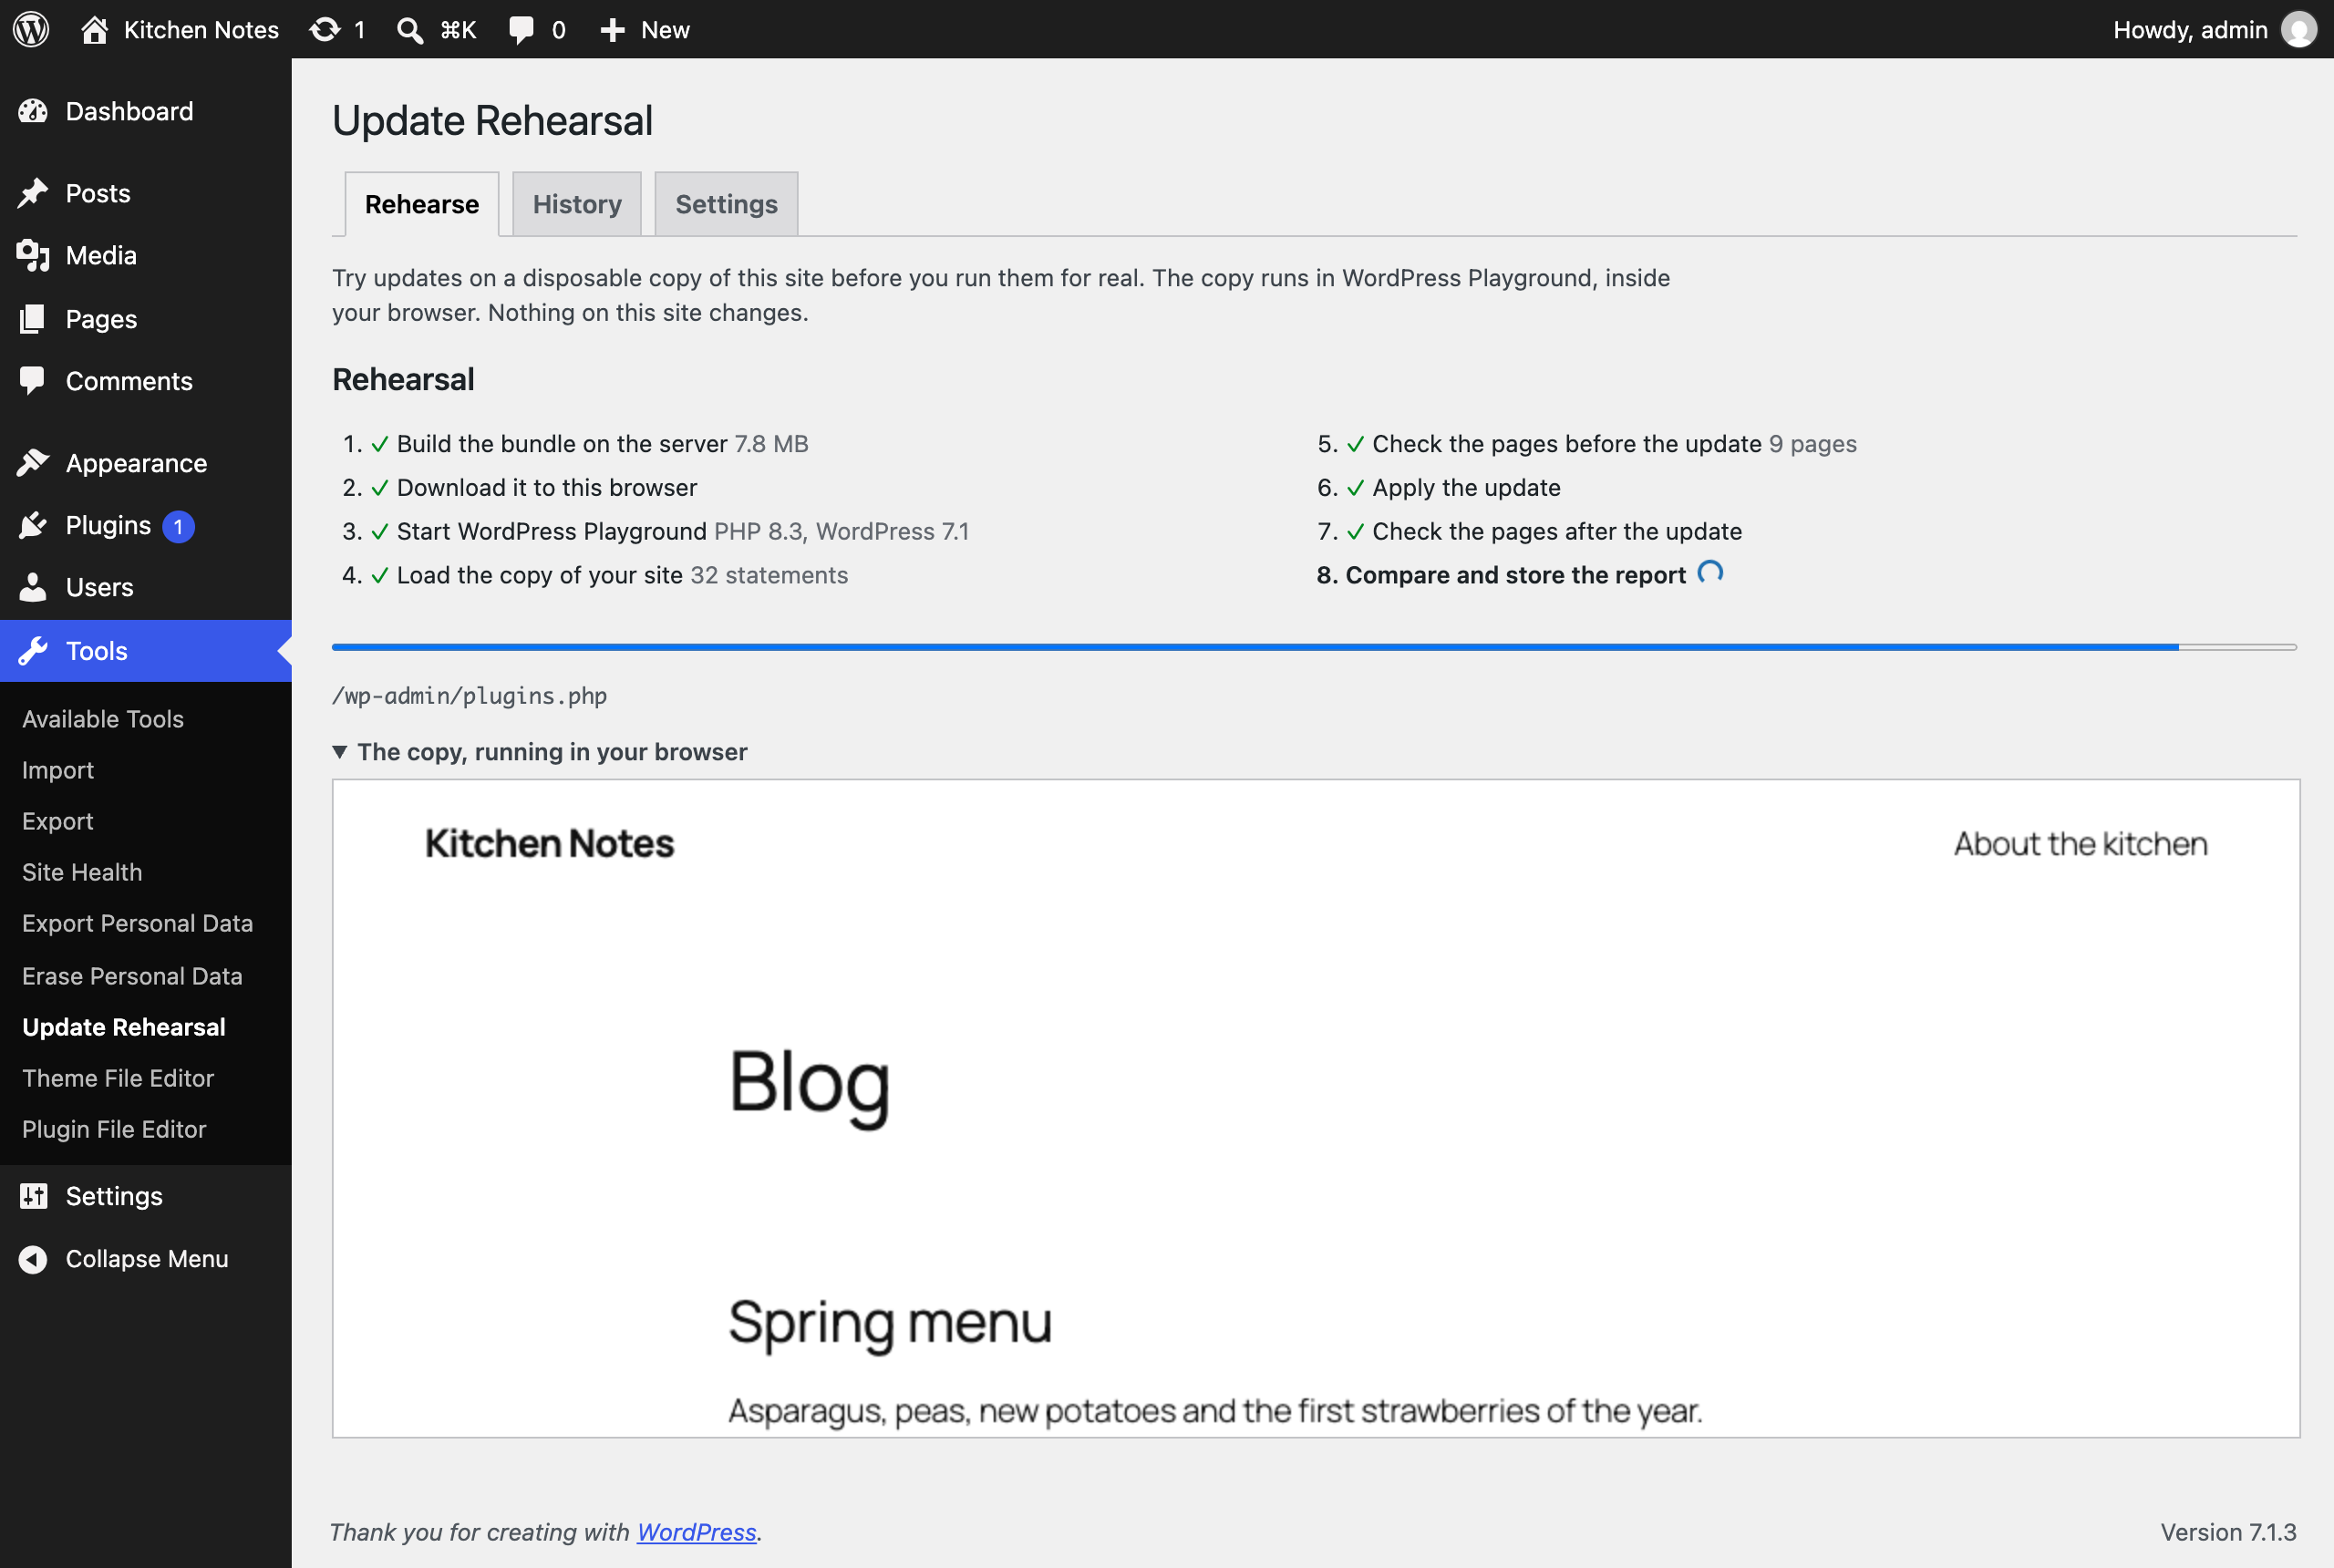Open the Spring menu post title
This screenshot has width=2334, height=1568.
pos(890,1322)
